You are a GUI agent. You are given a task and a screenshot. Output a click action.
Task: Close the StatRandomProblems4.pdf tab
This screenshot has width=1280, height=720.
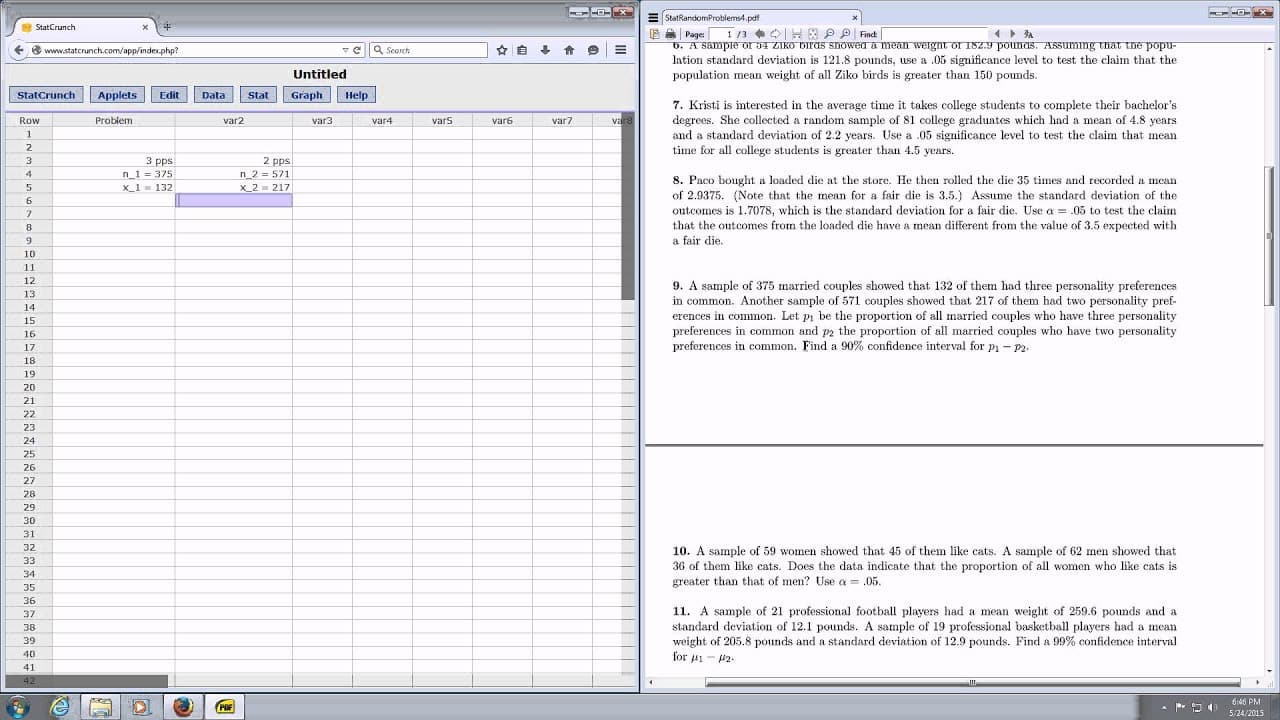click(855, 17)
